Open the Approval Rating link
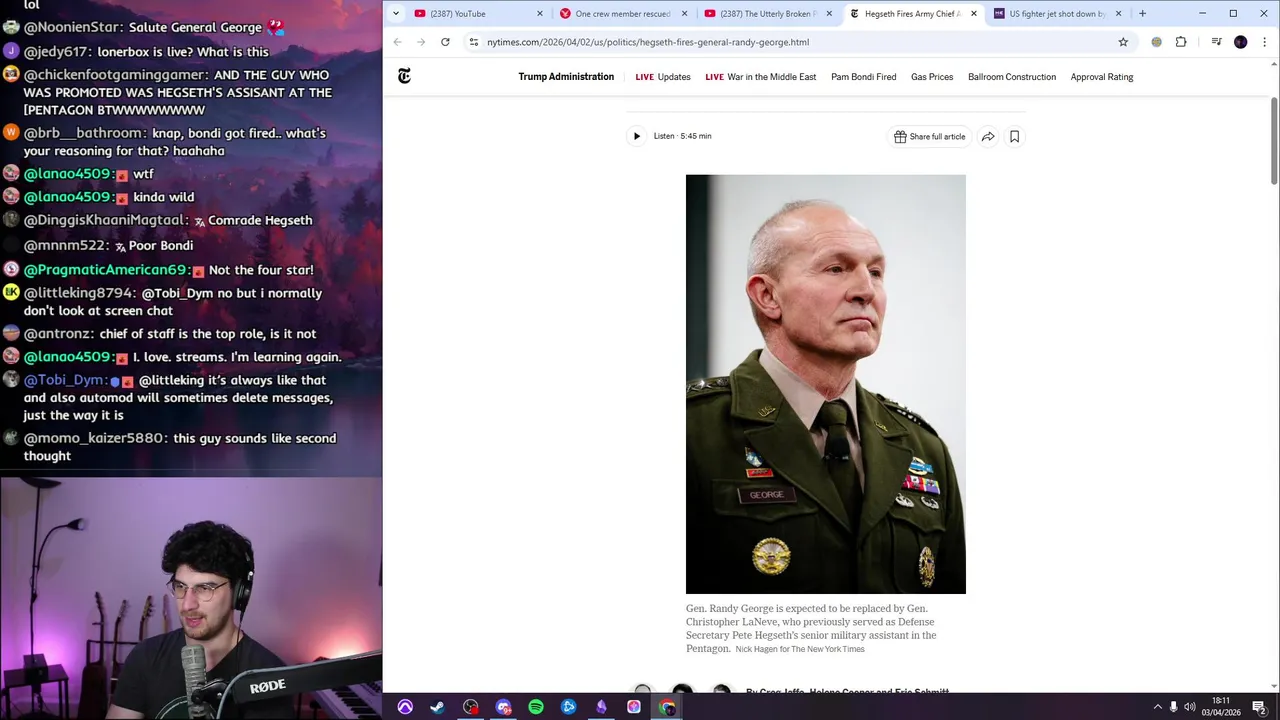The image size is (1280, 720). tap(1102, 77)
